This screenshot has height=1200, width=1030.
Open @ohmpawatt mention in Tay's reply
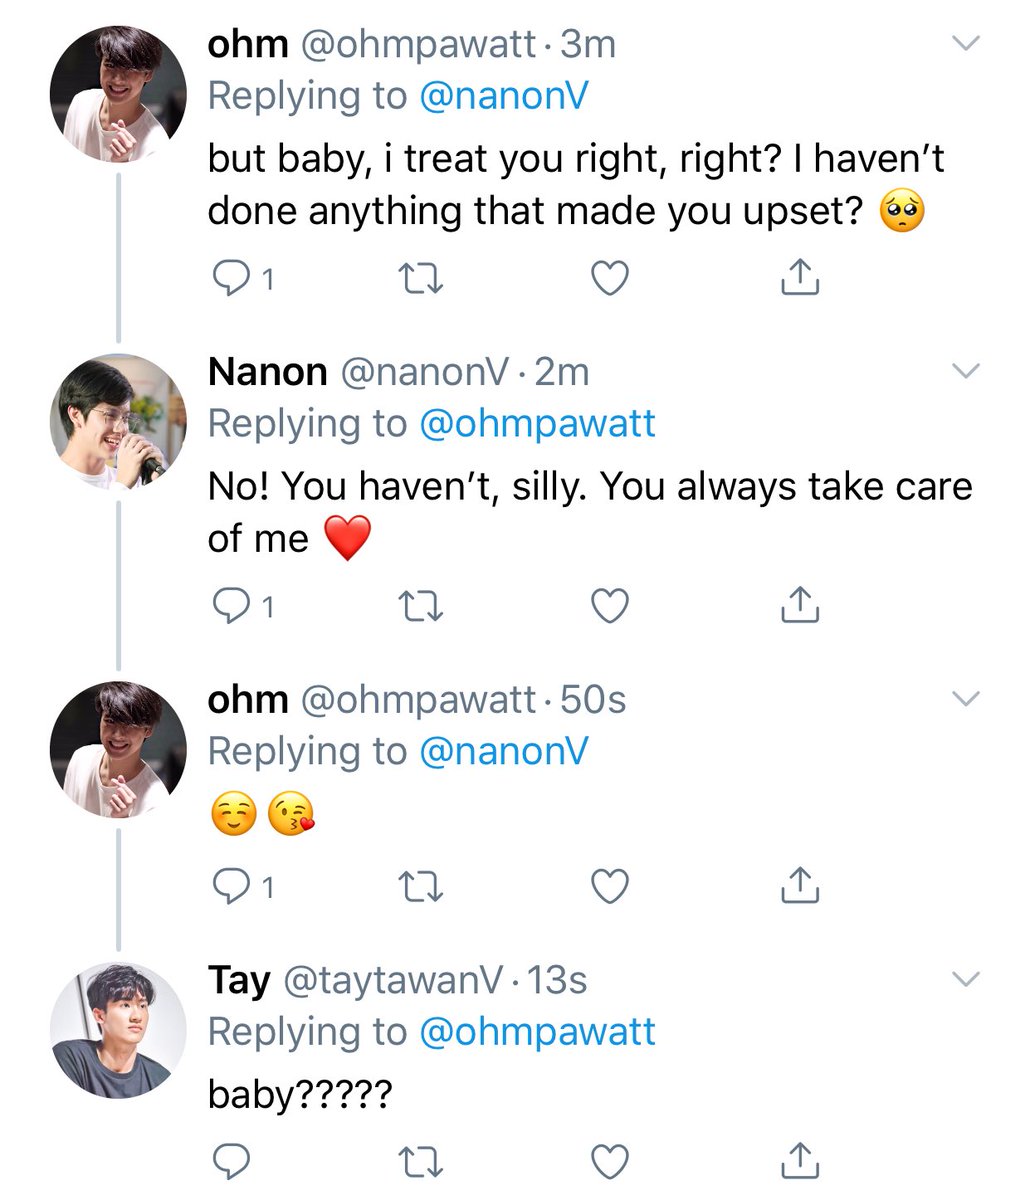537,1031
